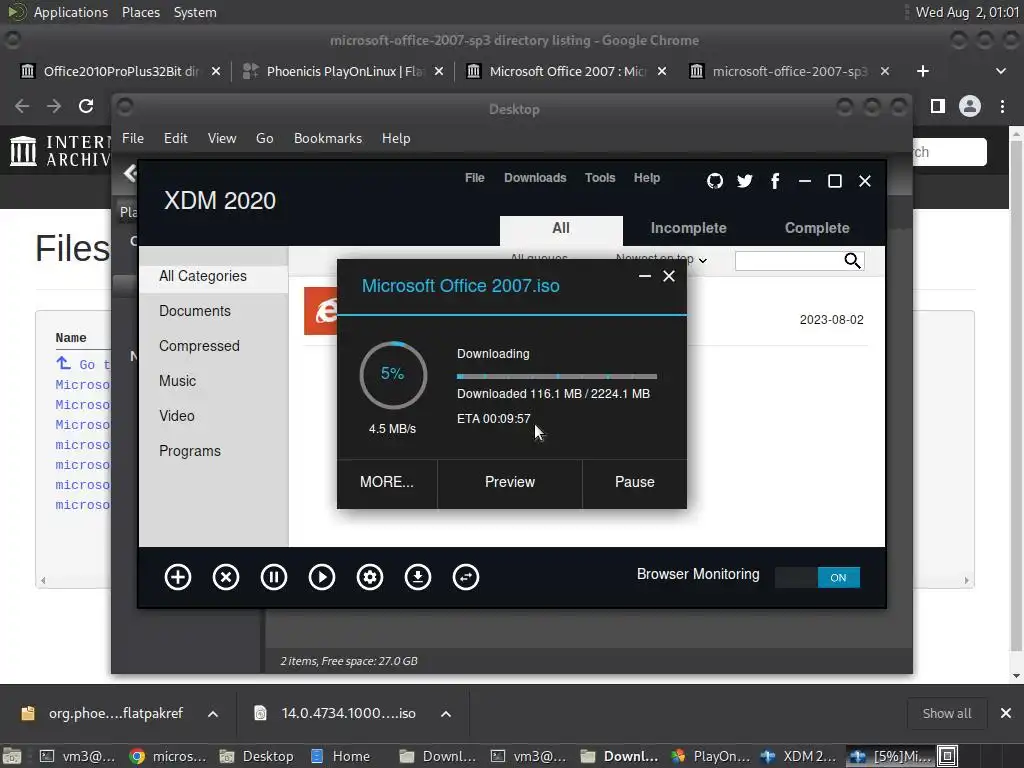This screenshot has height=768, width=1024.
Task: Click the add new download plus icon
Action: (178, 577)
